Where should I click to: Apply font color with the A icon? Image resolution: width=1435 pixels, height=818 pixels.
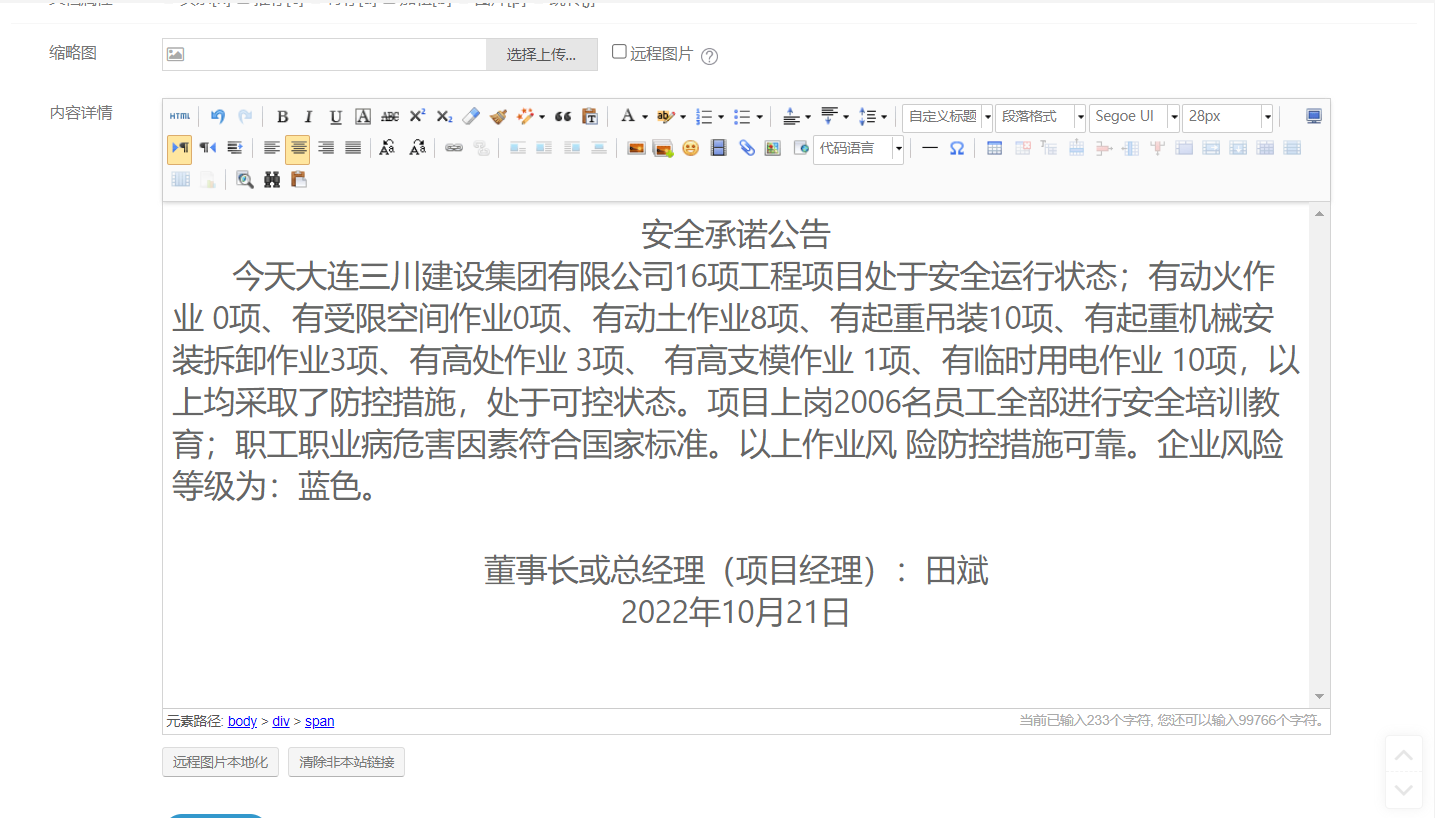pyautogui.click(x=627, y=117)
